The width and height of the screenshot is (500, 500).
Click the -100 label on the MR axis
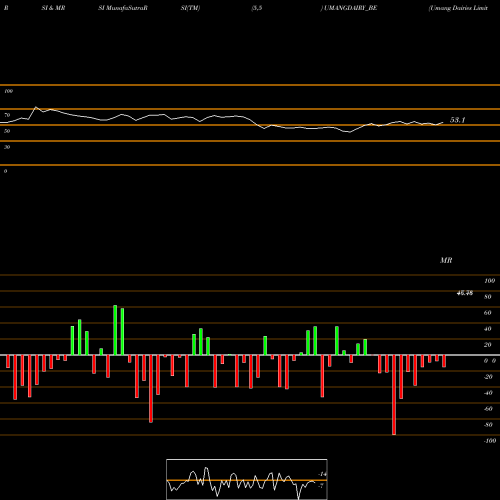pyautogui.click(x=490, y=441)
